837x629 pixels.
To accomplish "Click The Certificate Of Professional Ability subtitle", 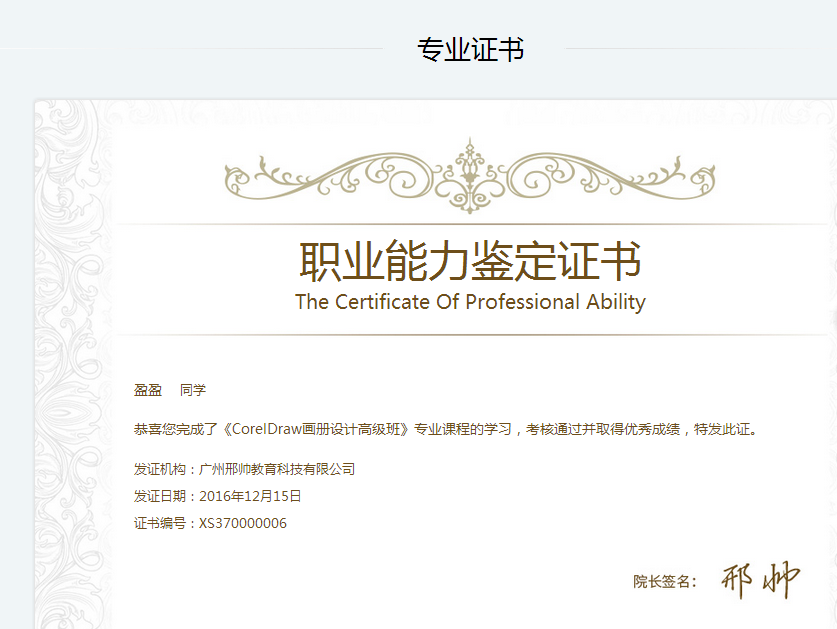I will tap(470, 302).
